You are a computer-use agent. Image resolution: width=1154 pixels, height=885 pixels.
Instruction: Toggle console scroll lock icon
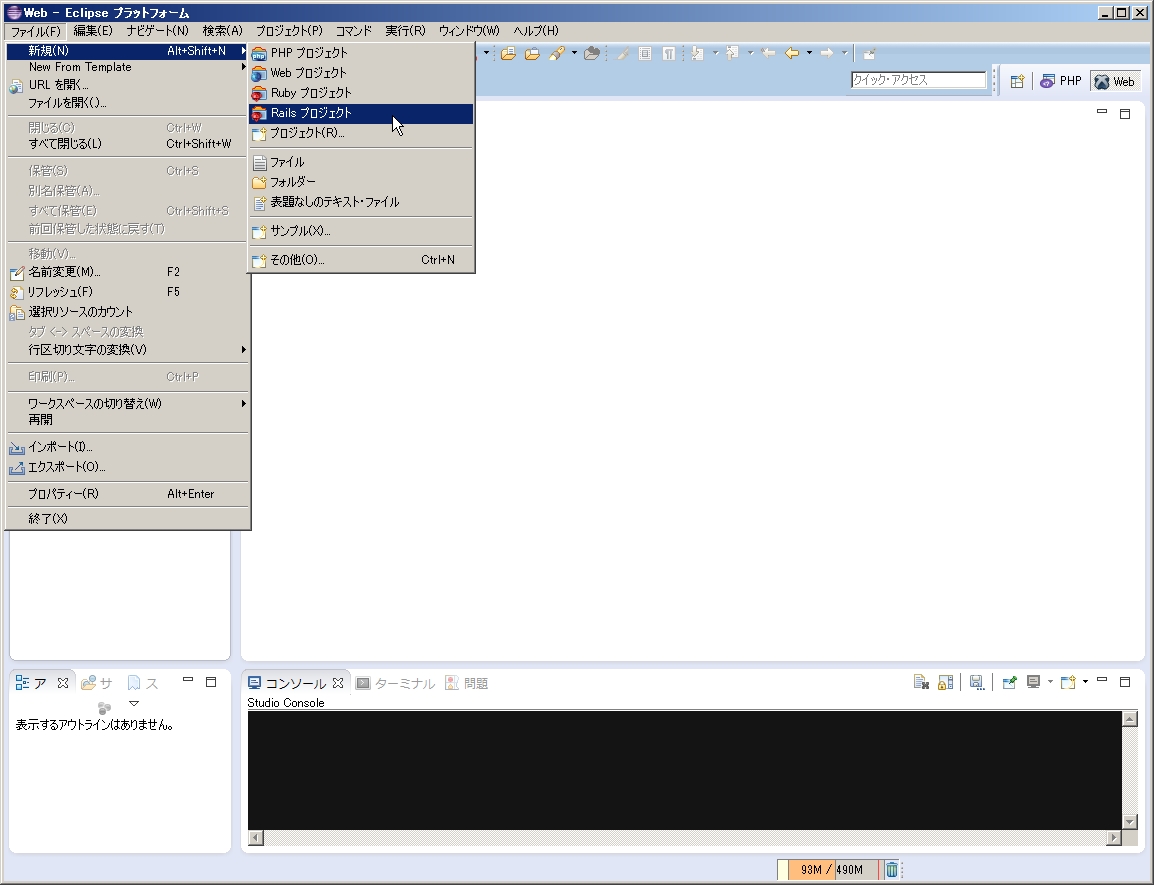(x=946, y=683)
